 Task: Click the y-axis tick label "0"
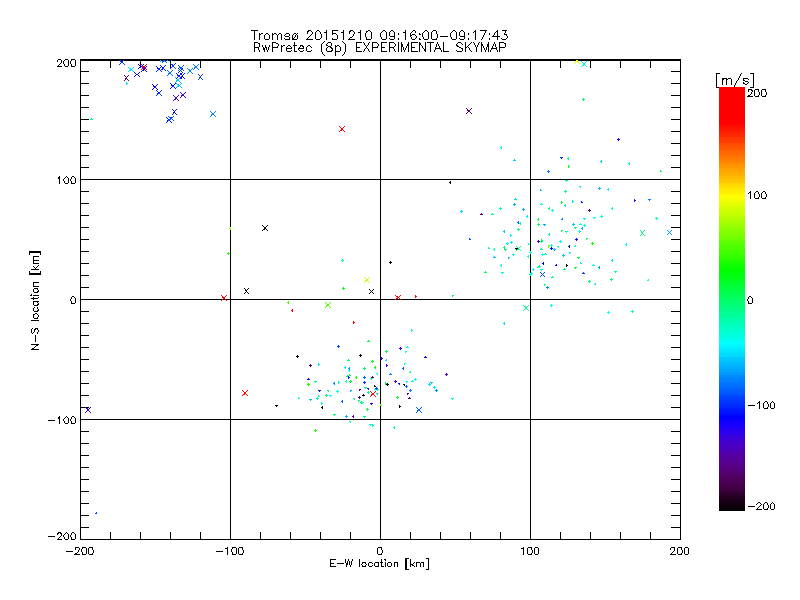pyautogui.click(x=73, y=300)
